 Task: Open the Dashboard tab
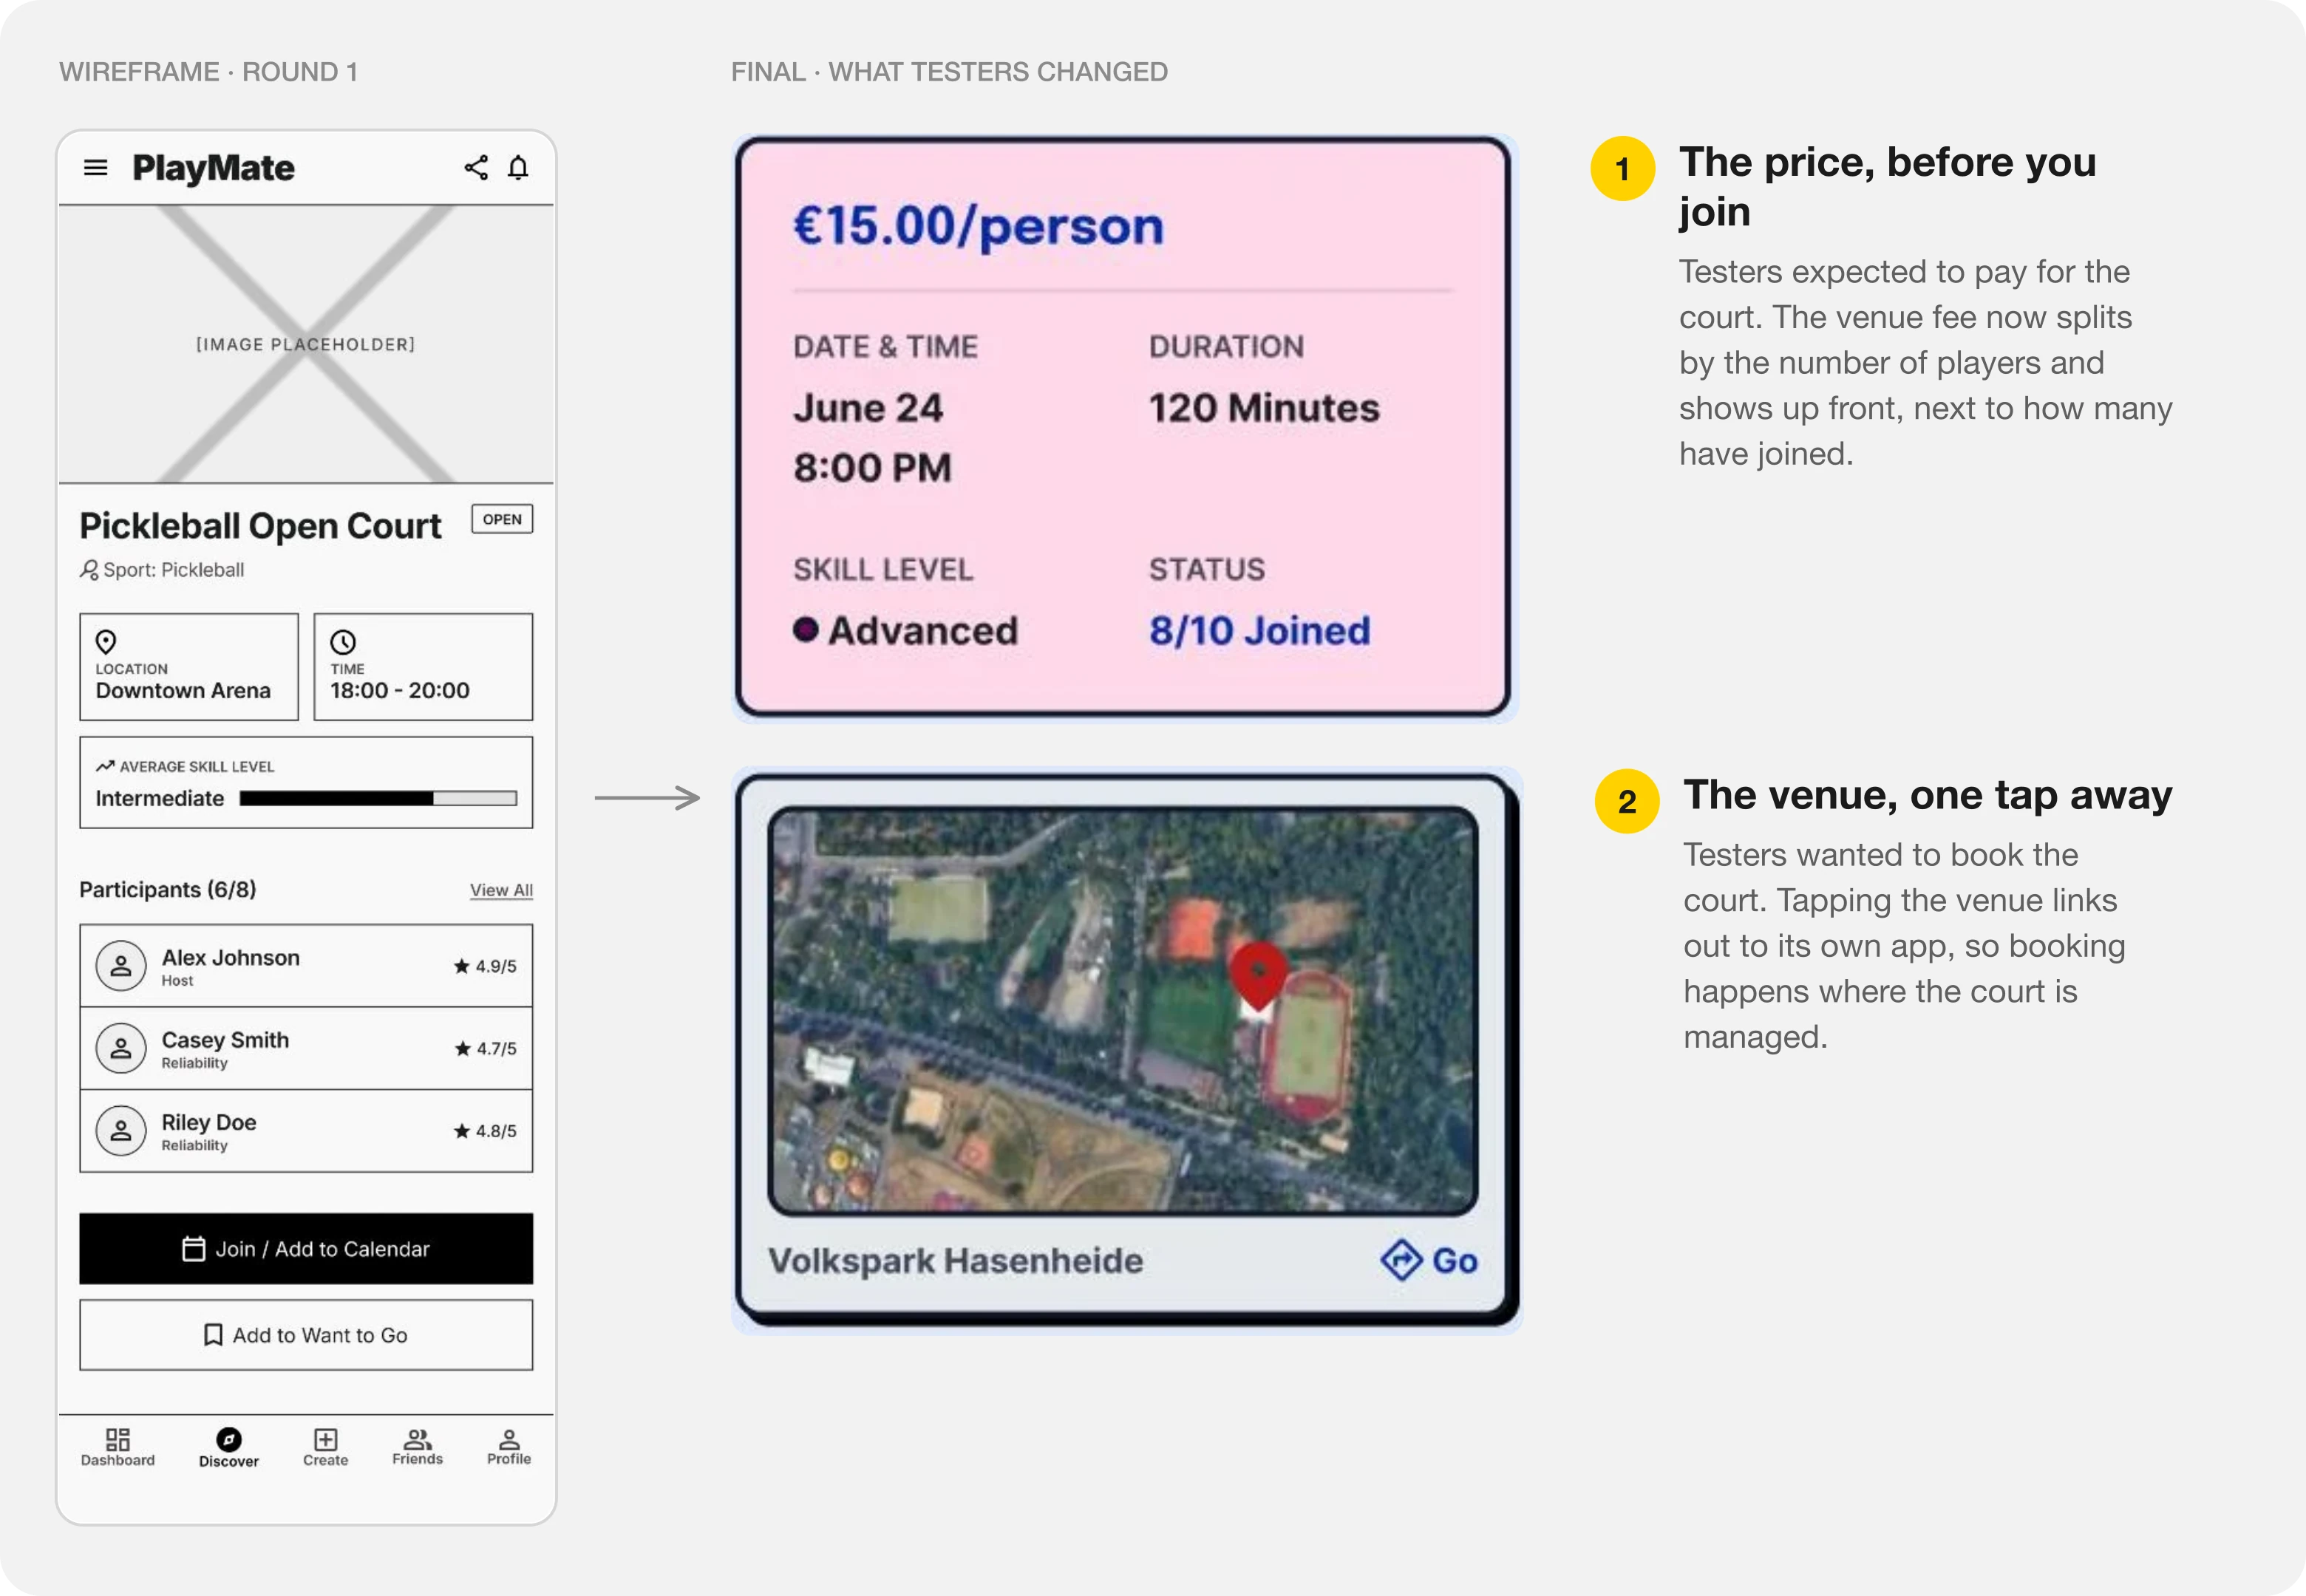point(118,1447)
